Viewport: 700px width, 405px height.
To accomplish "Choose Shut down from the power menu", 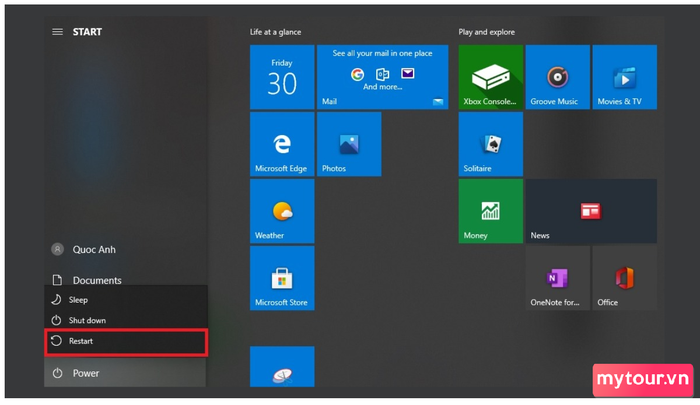I will [126, 320].
